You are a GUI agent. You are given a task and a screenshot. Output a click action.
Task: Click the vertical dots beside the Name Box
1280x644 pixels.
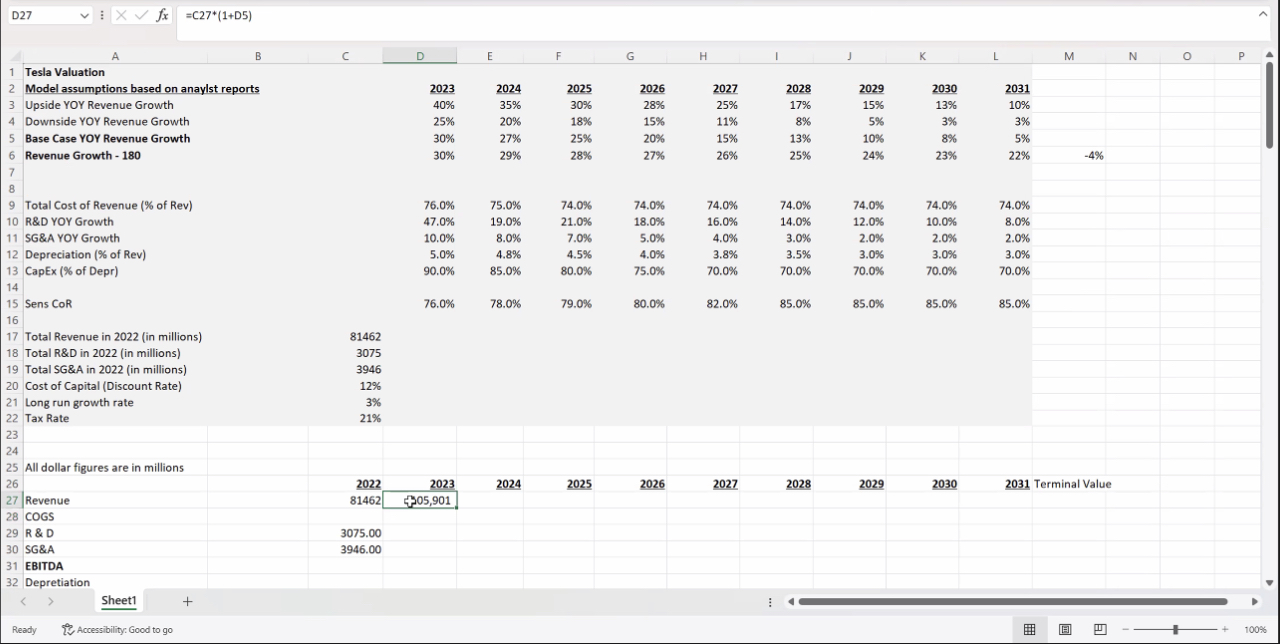pyautogui.click(x=103, y=15)
